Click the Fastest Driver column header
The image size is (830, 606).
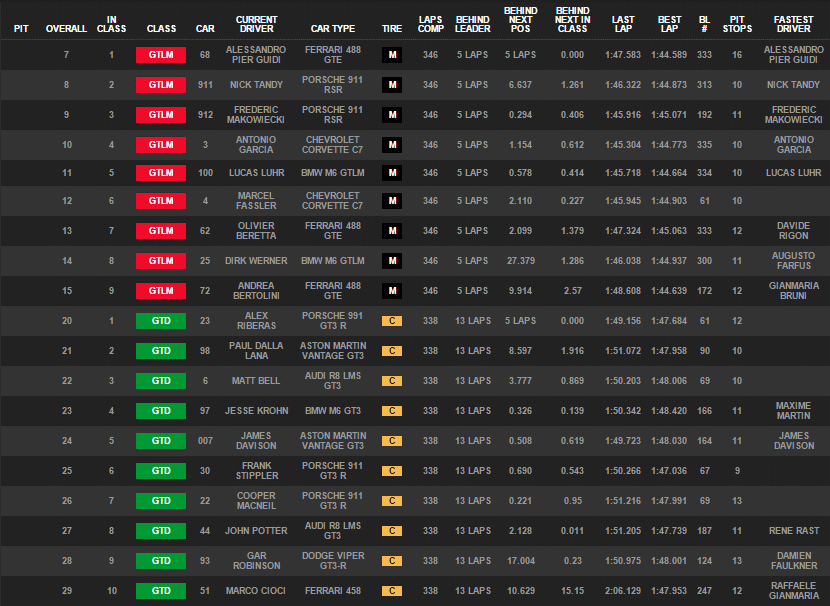click(x=794, y=24)
